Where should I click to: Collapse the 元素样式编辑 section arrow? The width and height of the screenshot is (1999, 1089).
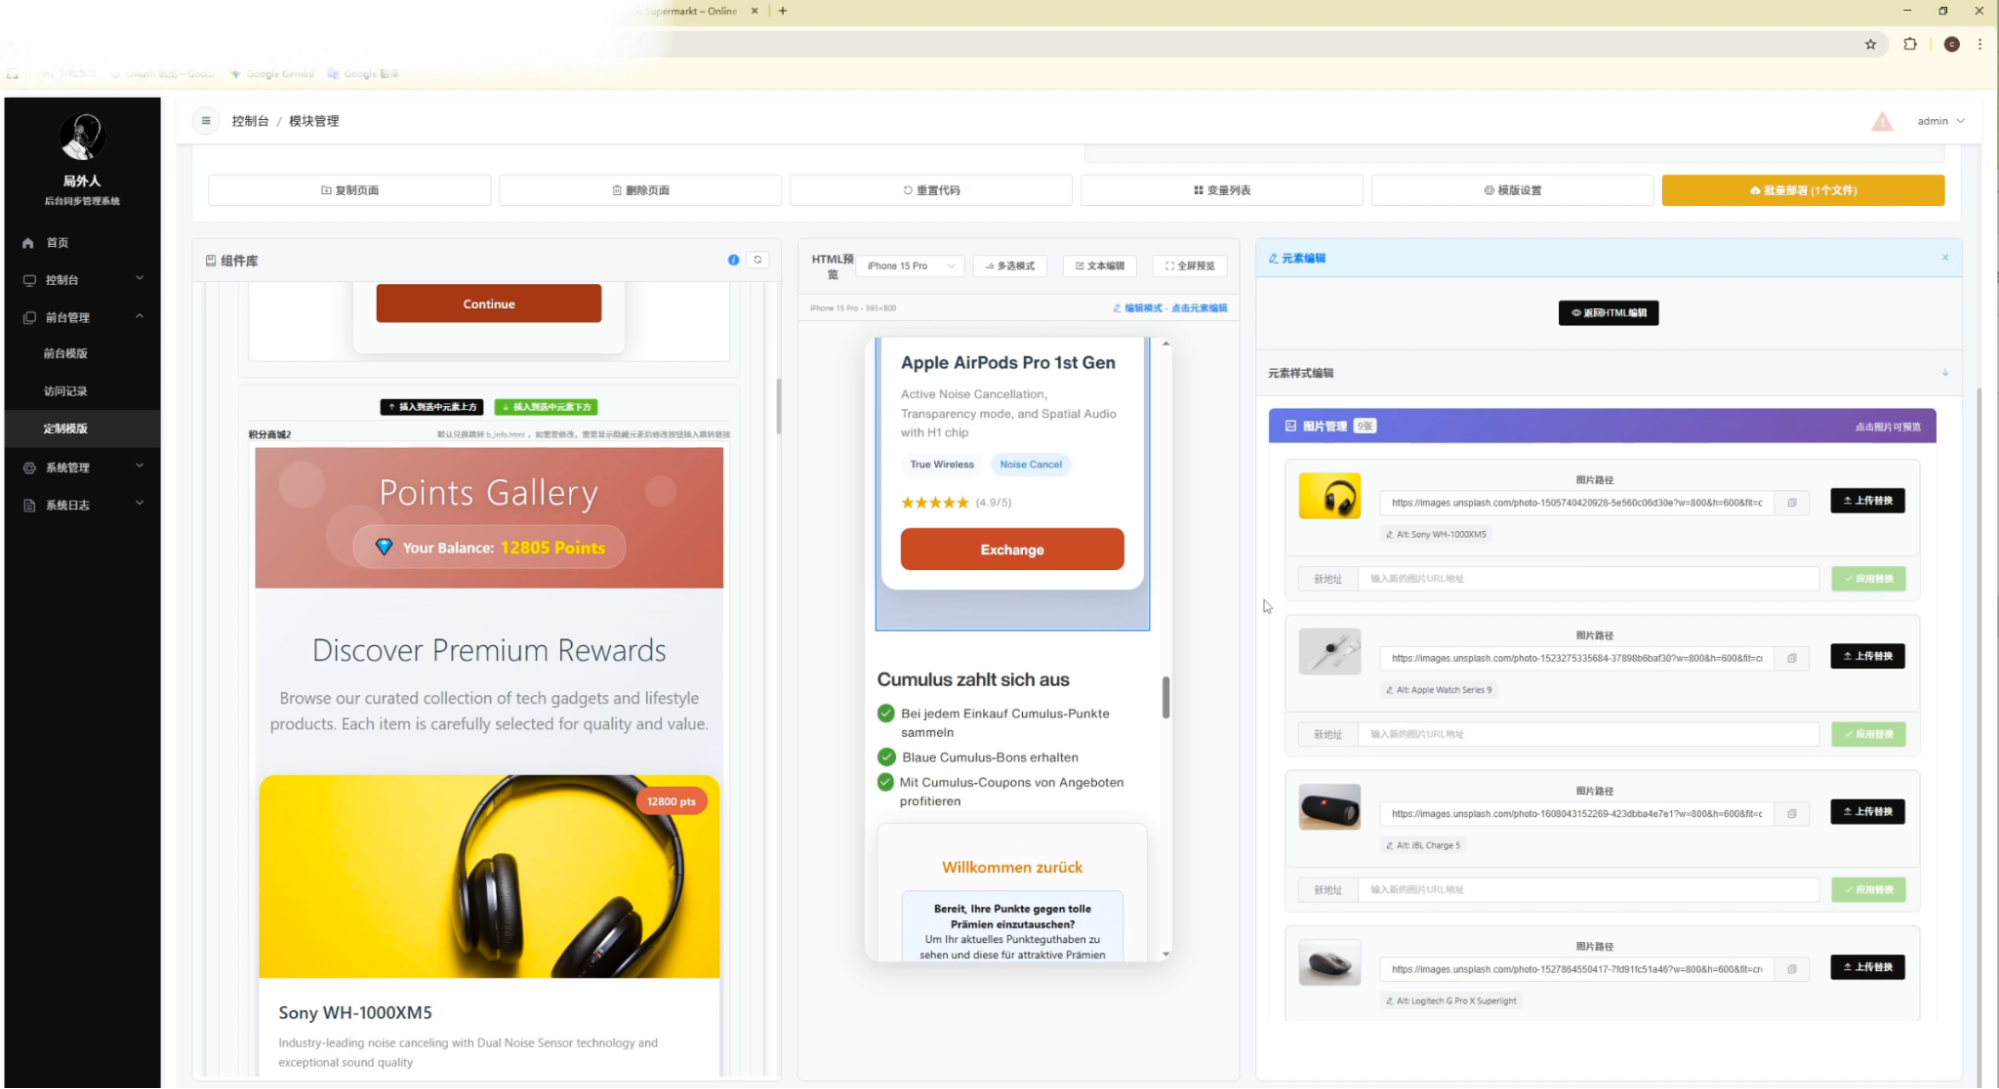tap(1945, 373)
